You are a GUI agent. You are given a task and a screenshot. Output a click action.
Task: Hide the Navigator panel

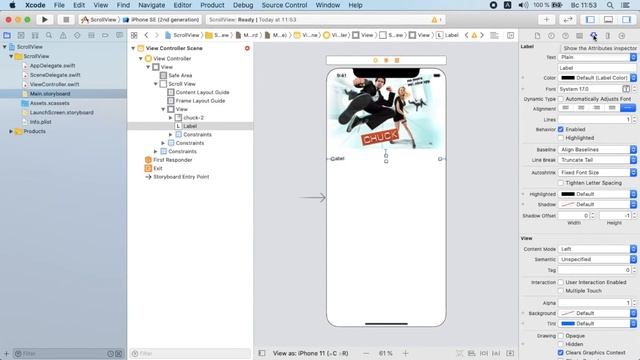(x=590, y=20)
